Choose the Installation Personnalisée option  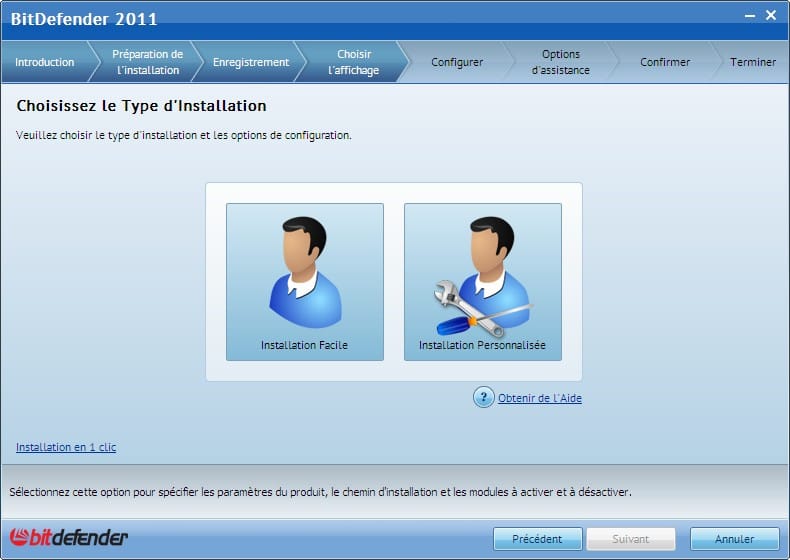pyautogui.click(x=483, y=282)
